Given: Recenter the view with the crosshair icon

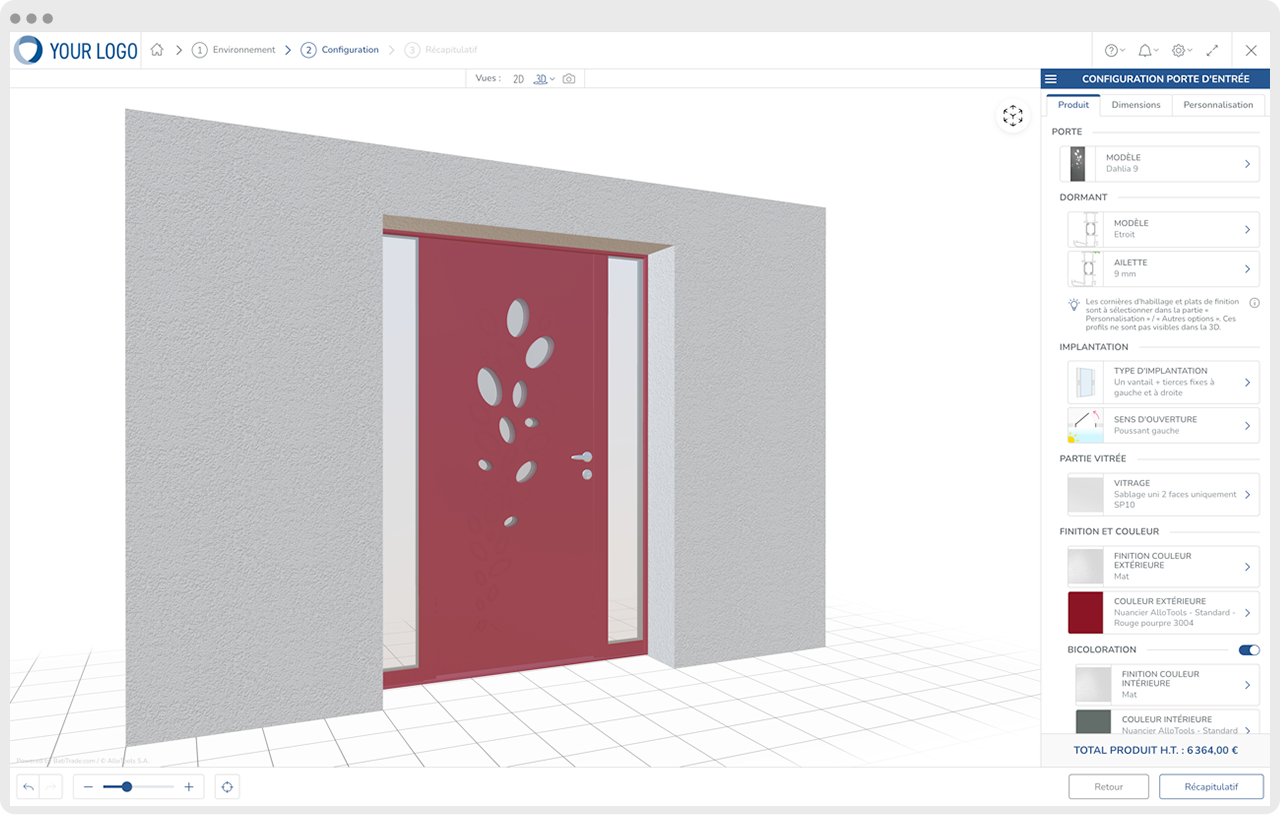Looking at the screenshot, I should coord(227,787).
